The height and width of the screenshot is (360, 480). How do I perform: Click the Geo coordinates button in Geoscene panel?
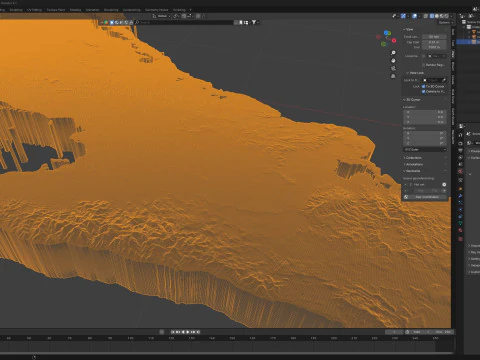click(x=425, y=197)
